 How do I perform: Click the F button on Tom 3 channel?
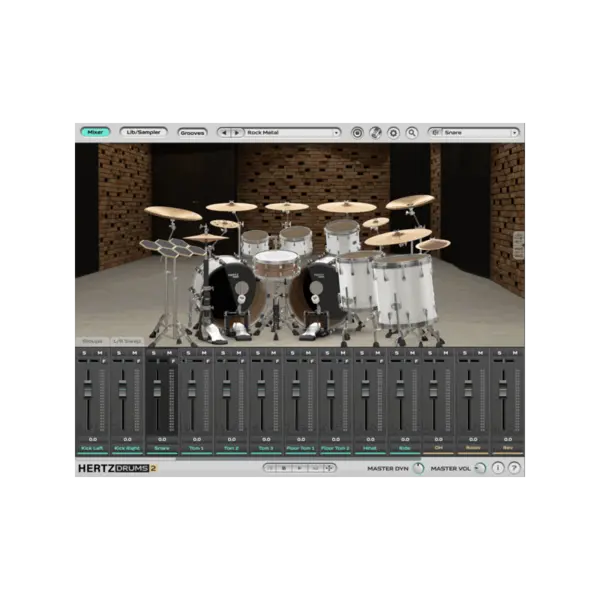coord(277,361)
